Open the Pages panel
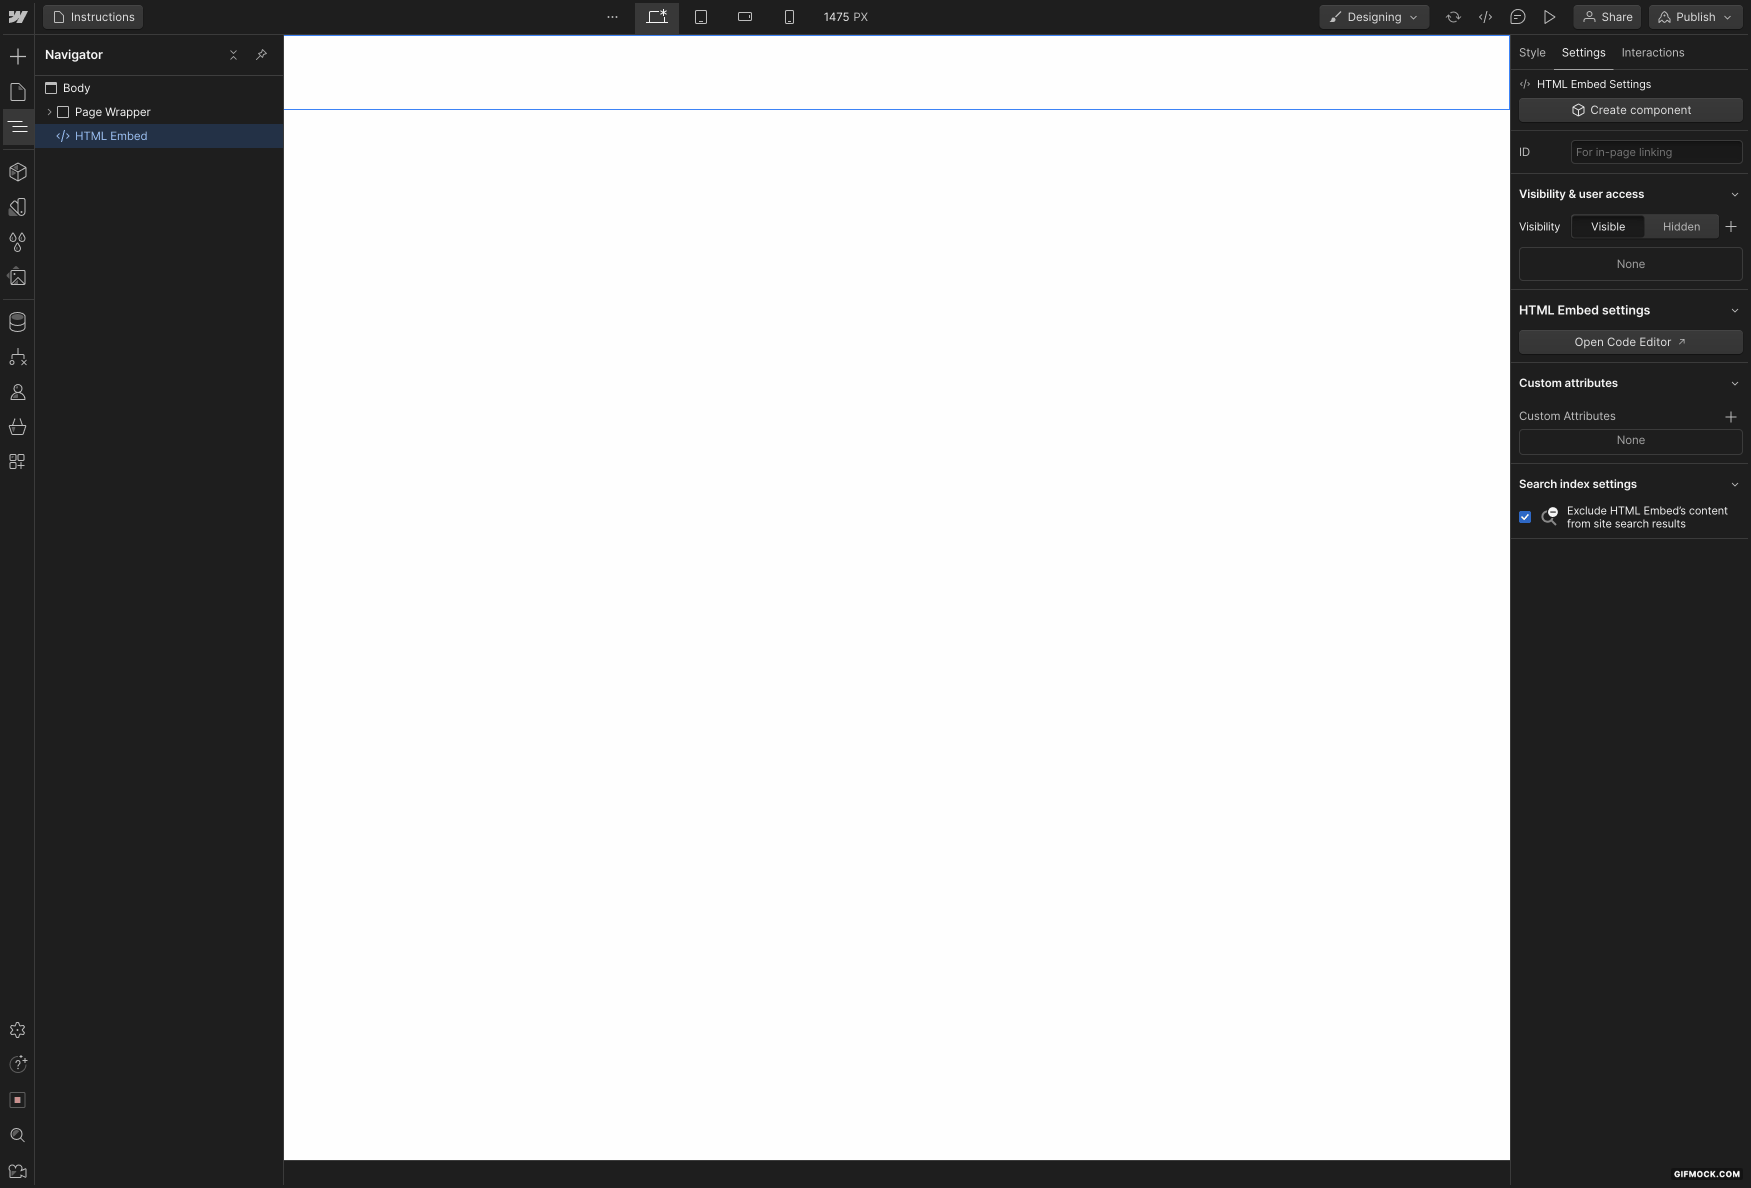1751x1188 pixels. (18, 92)
